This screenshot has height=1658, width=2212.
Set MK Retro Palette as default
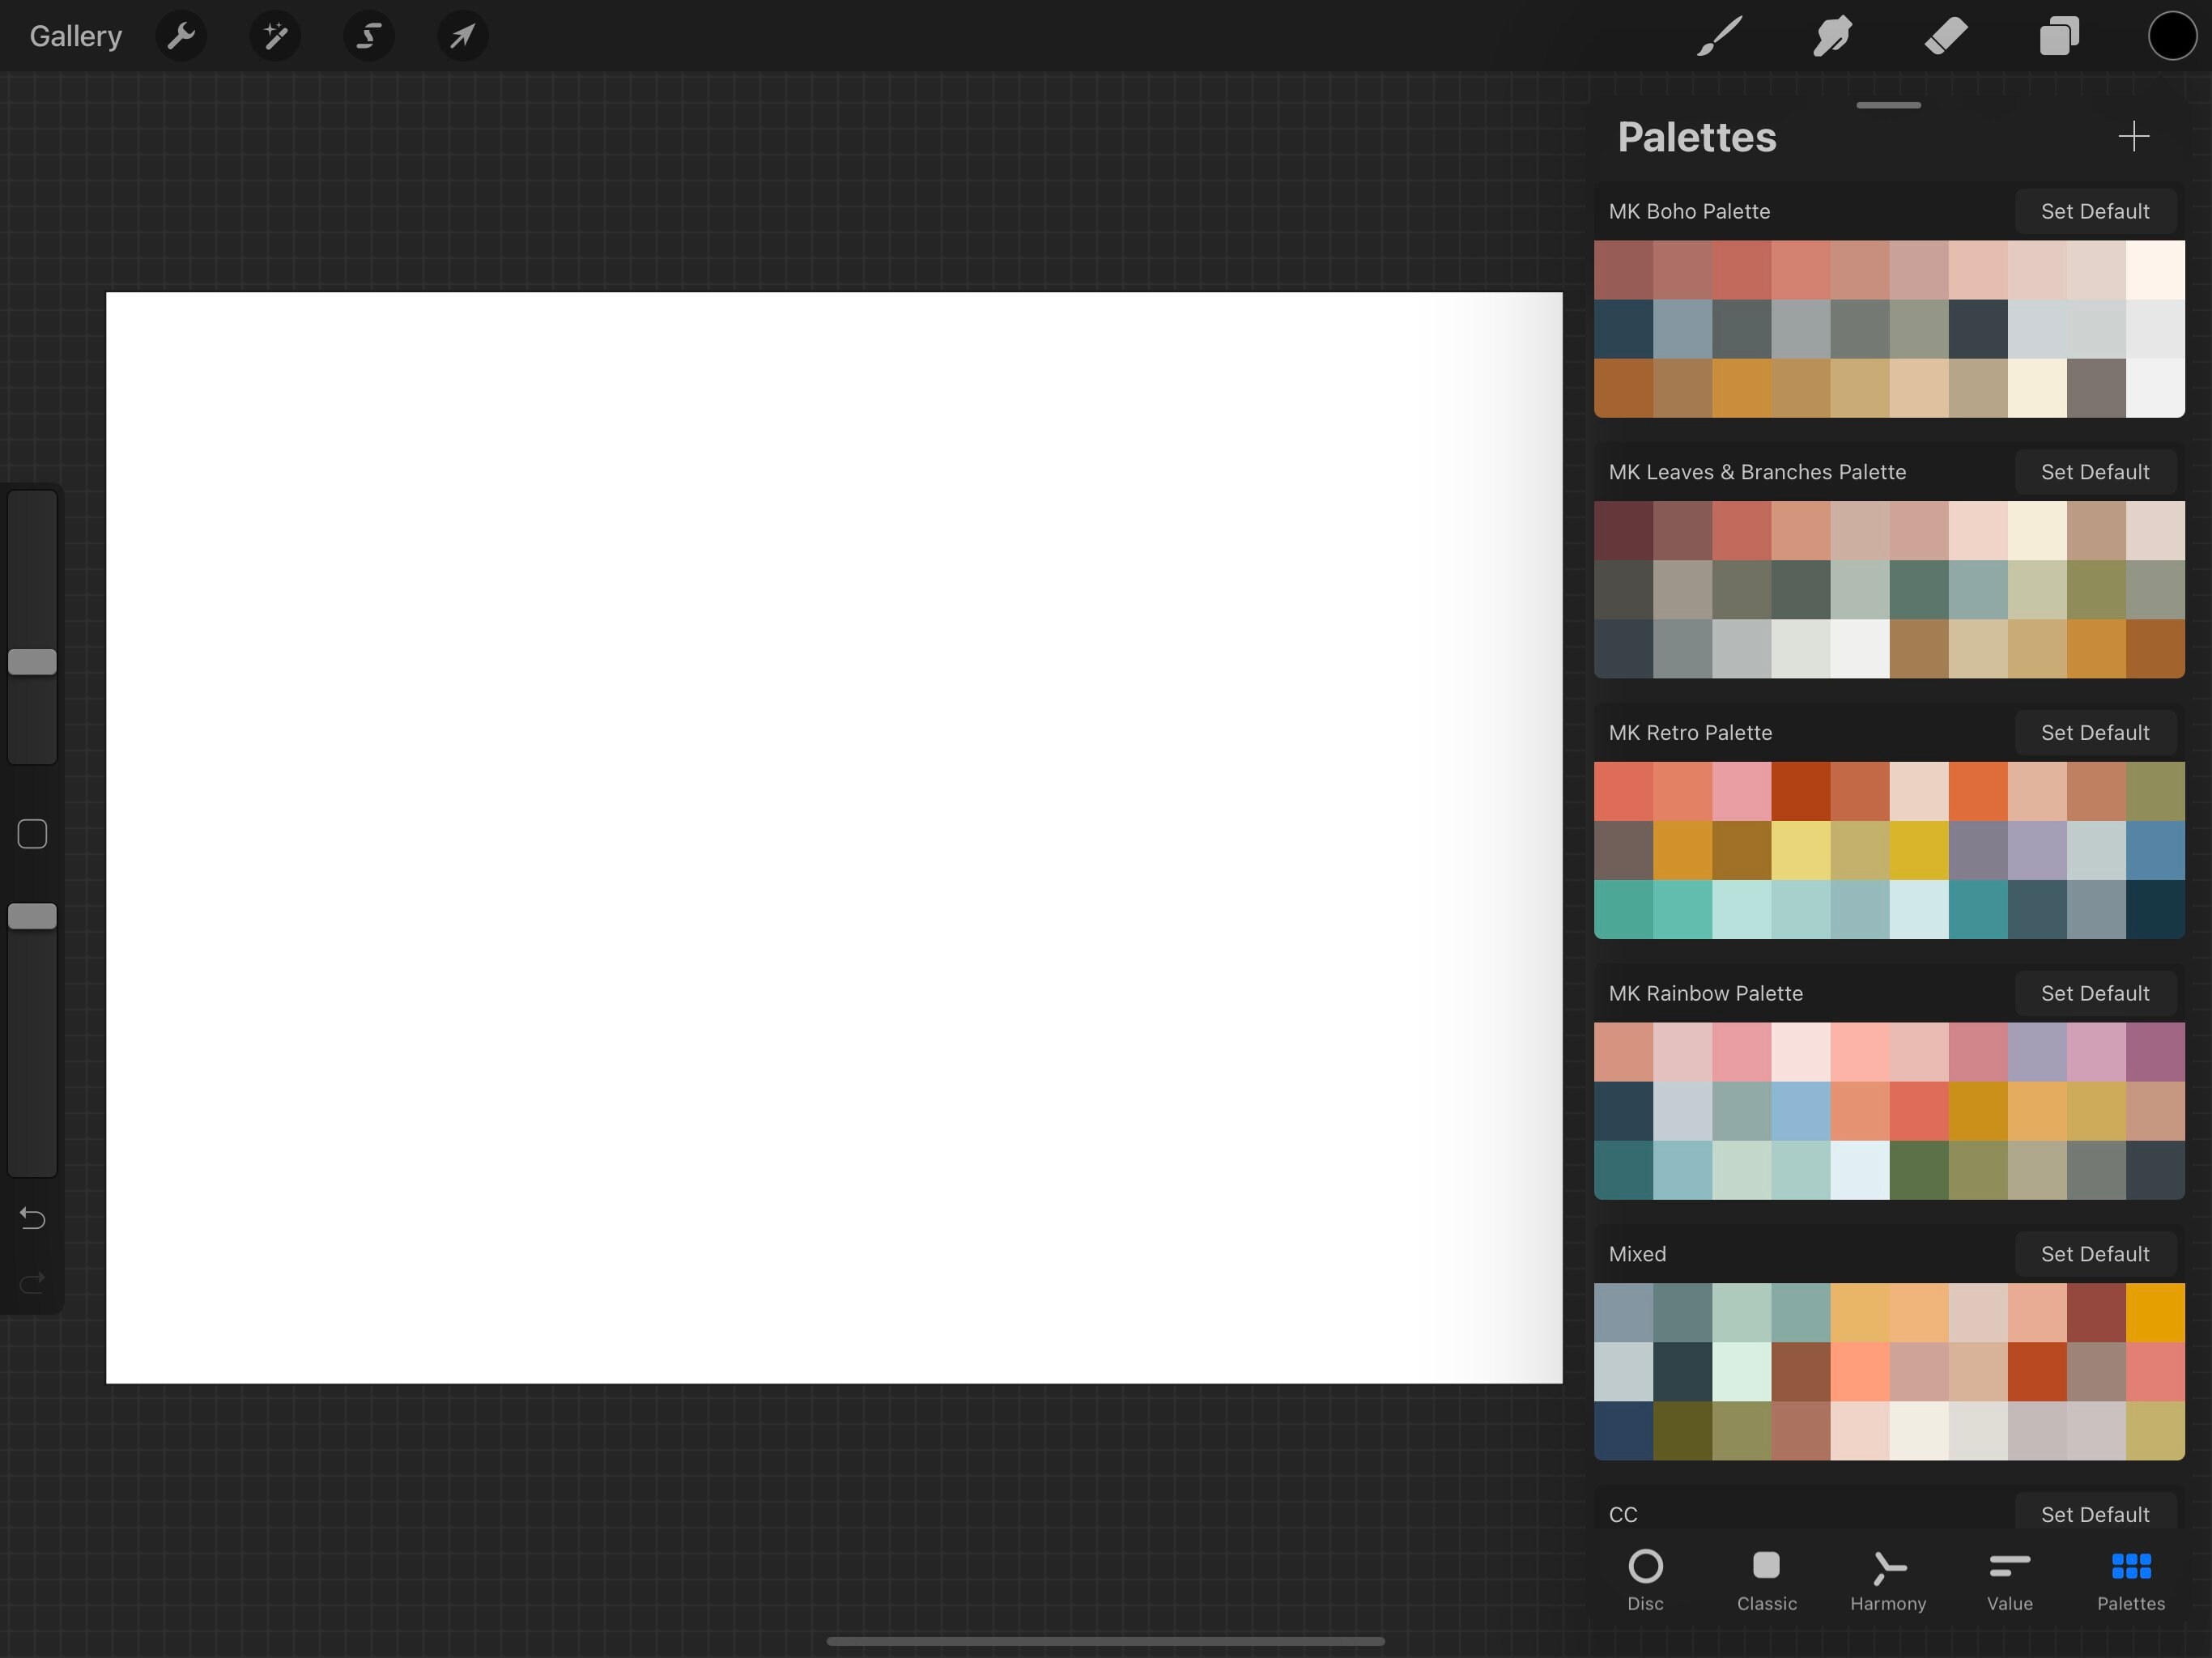coord(2095,732)
